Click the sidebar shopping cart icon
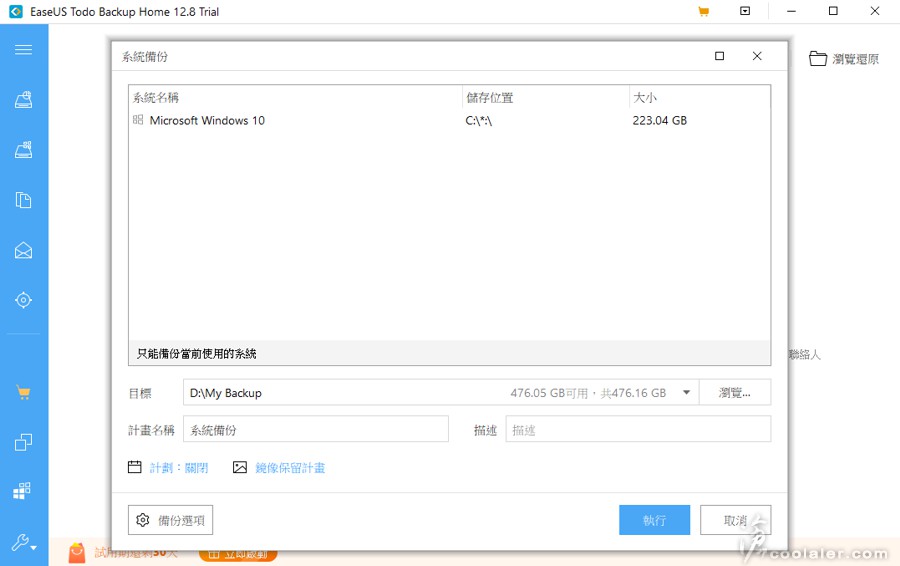Viewport: 900px width, 566px height. point(24,393)
